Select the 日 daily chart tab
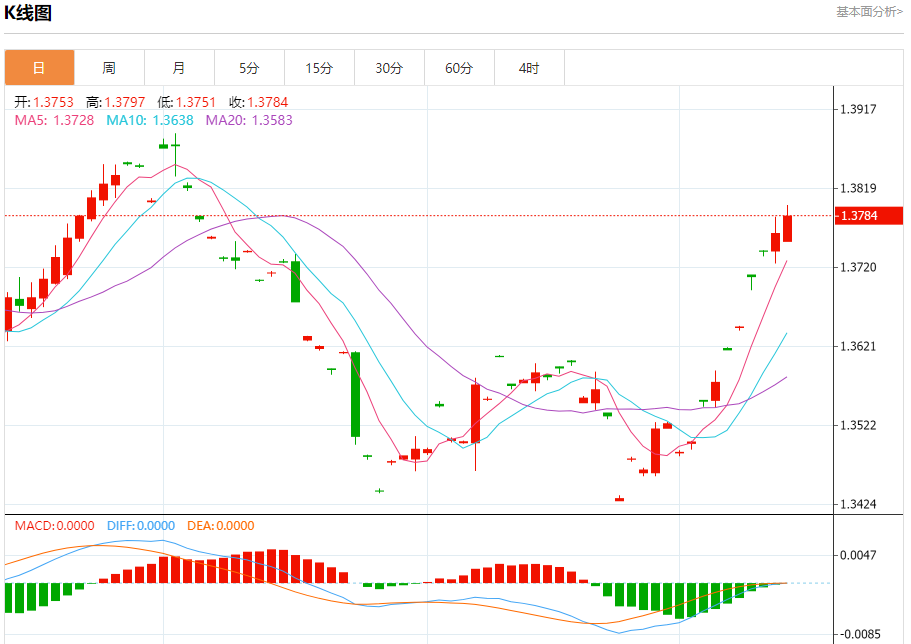The width and height of the screenshot is (911, 644). pos(40,68)
